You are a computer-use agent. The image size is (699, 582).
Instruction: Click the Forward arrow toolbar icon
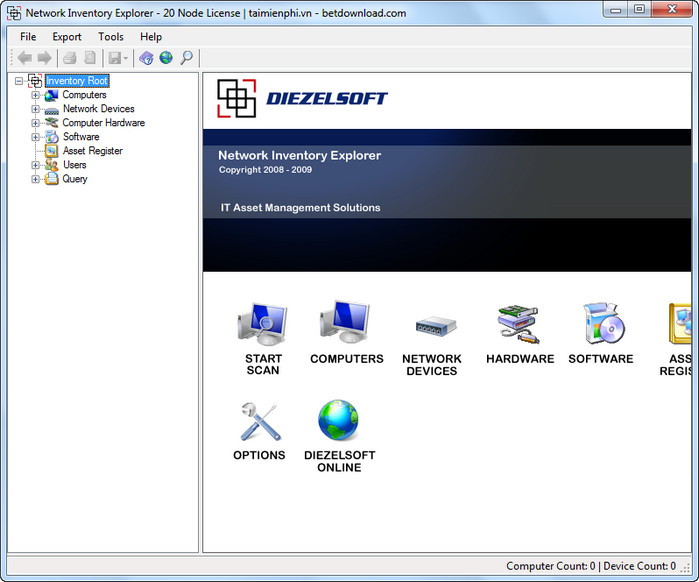[x=45, y=58]
